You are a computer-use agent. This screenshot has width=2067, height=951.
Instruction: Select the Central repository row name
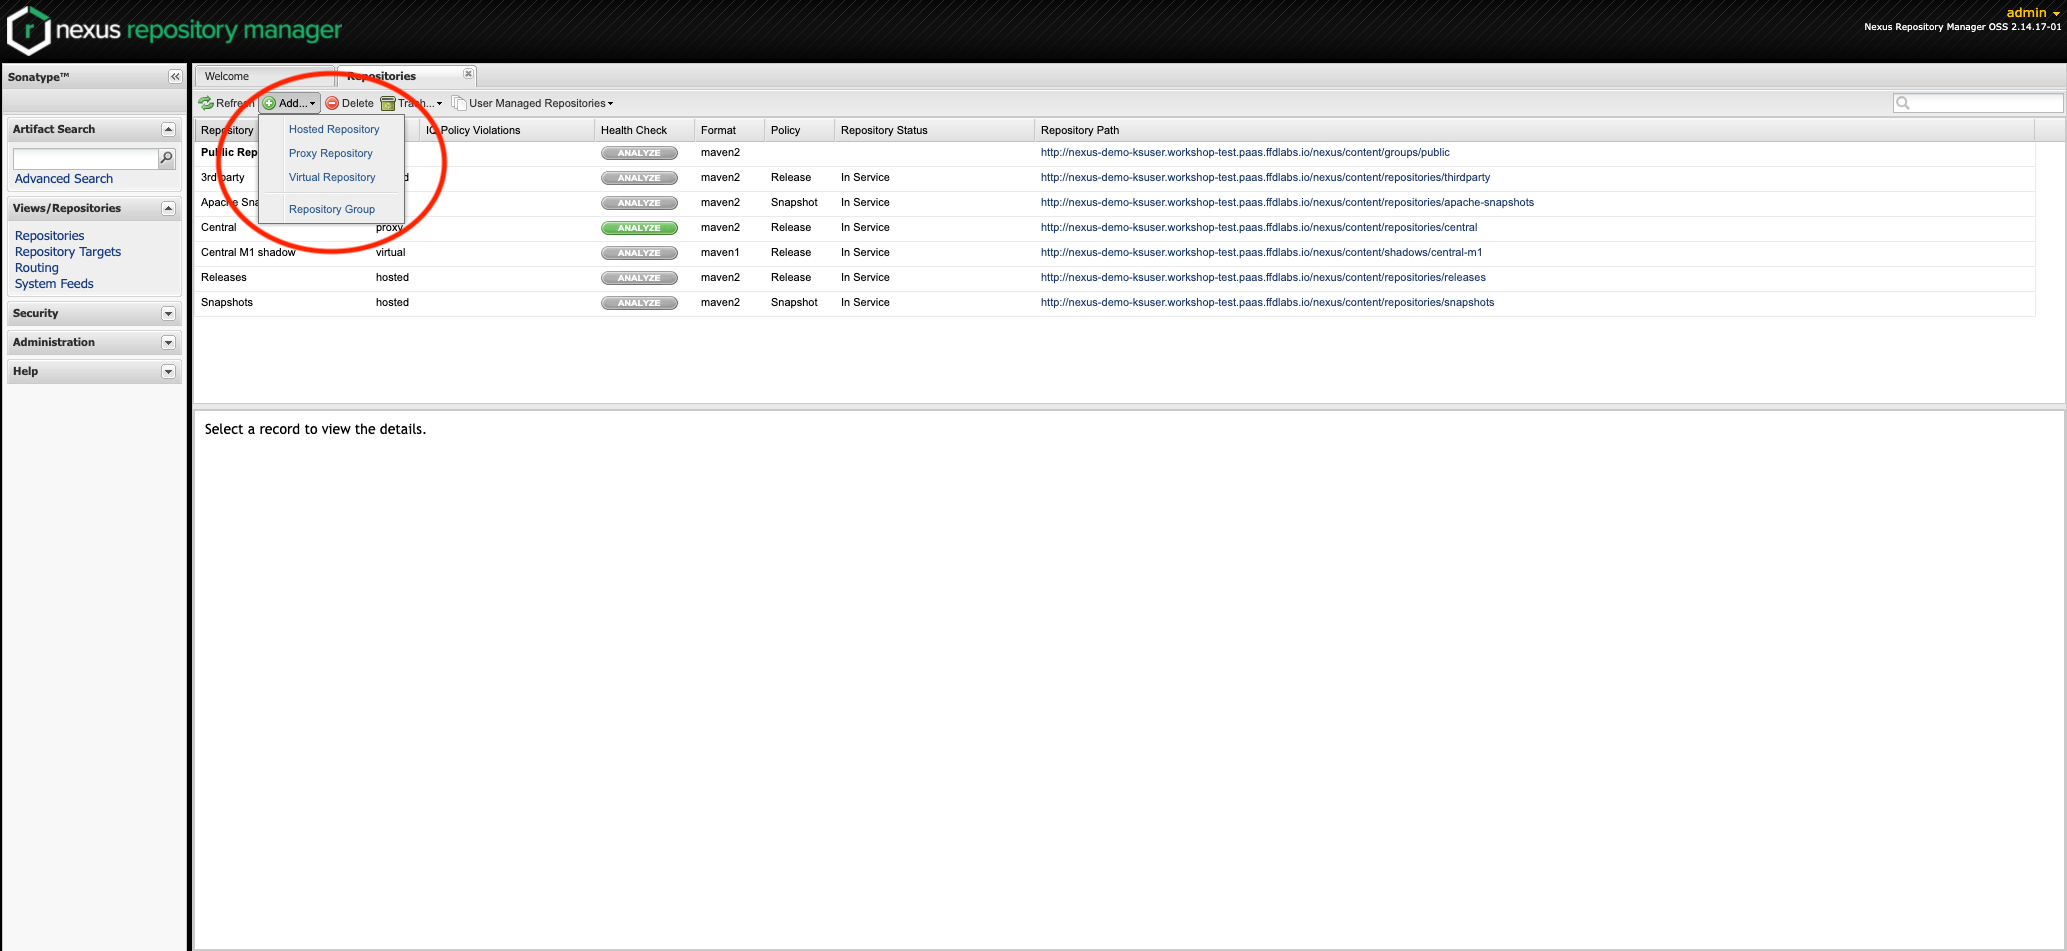[x=219, y=227]
